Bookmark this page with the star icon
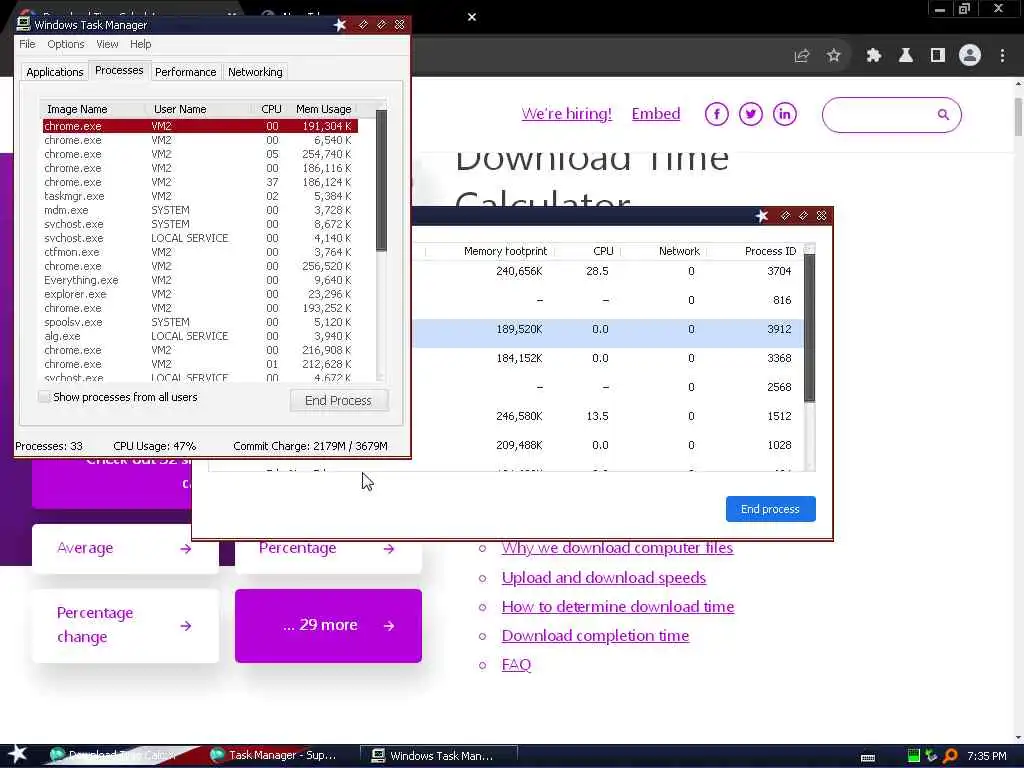The height and width of the screenshot is (768, 1024). pos(833,56)
